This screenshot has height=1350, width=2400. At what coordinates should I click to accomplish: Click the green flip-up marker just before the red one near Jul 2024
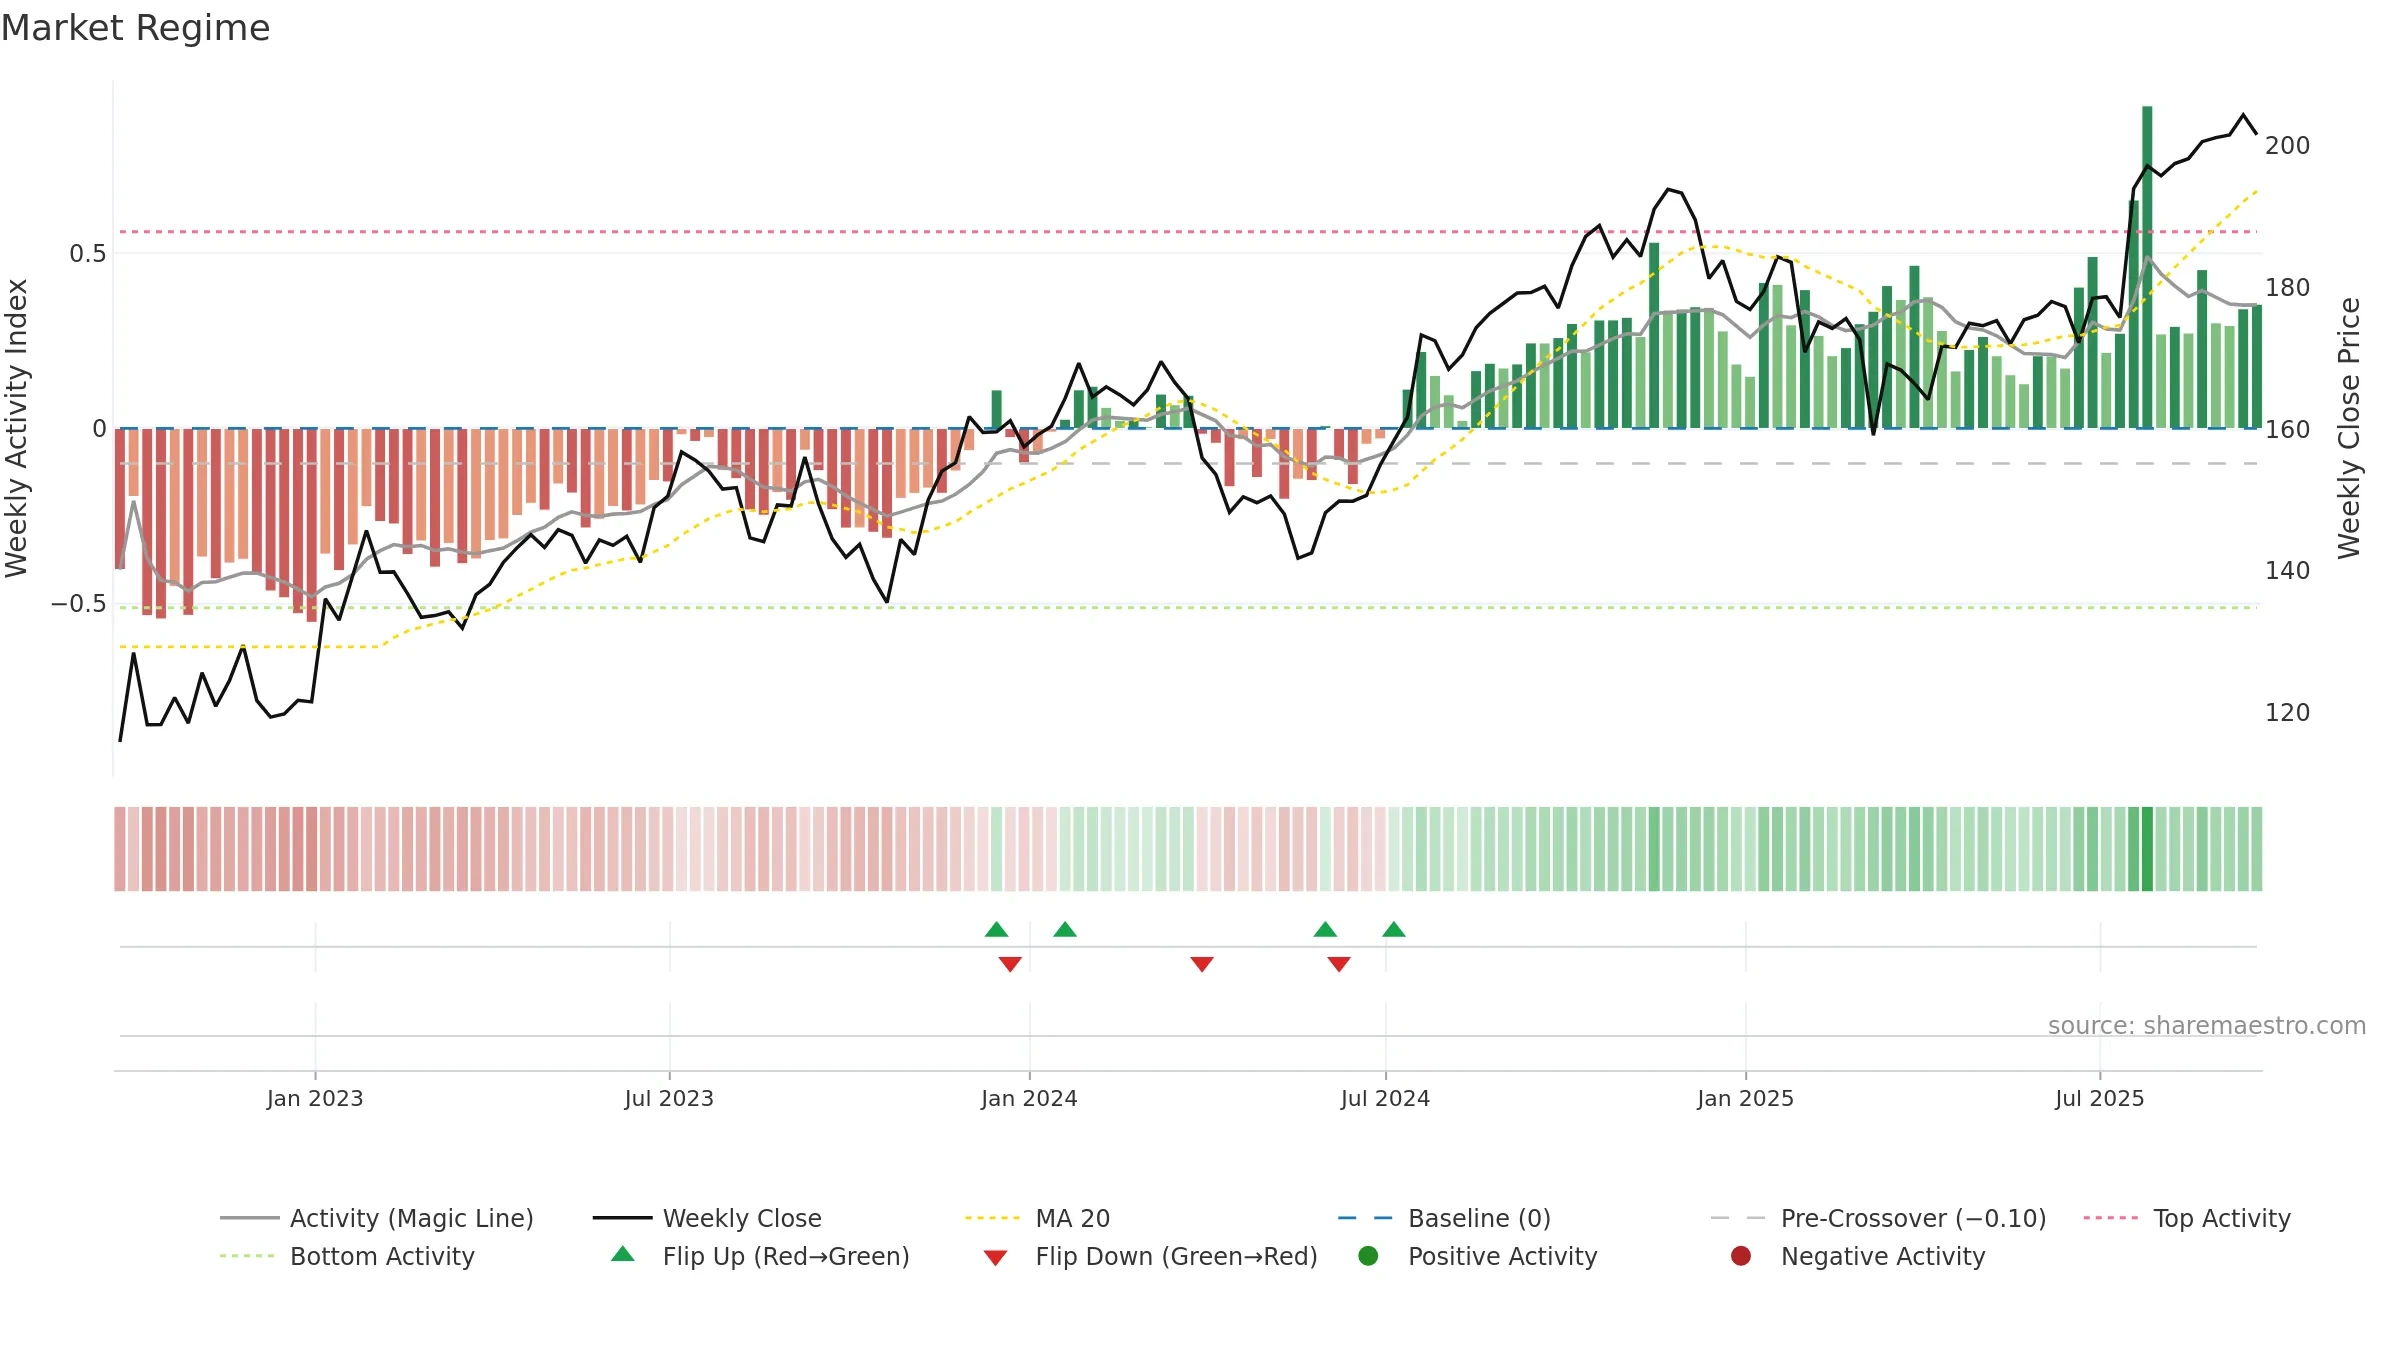[x=1325, y=930]
